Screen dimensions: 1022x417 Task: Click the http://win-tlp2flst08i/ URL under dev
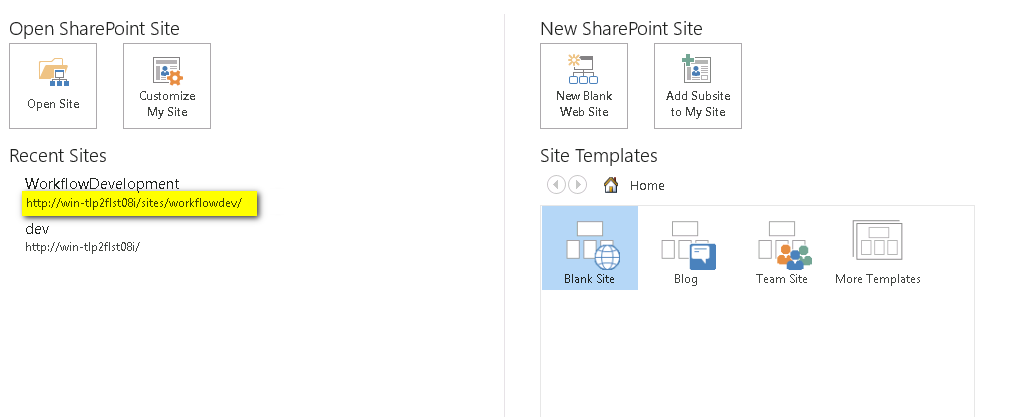tap(83, 247)
